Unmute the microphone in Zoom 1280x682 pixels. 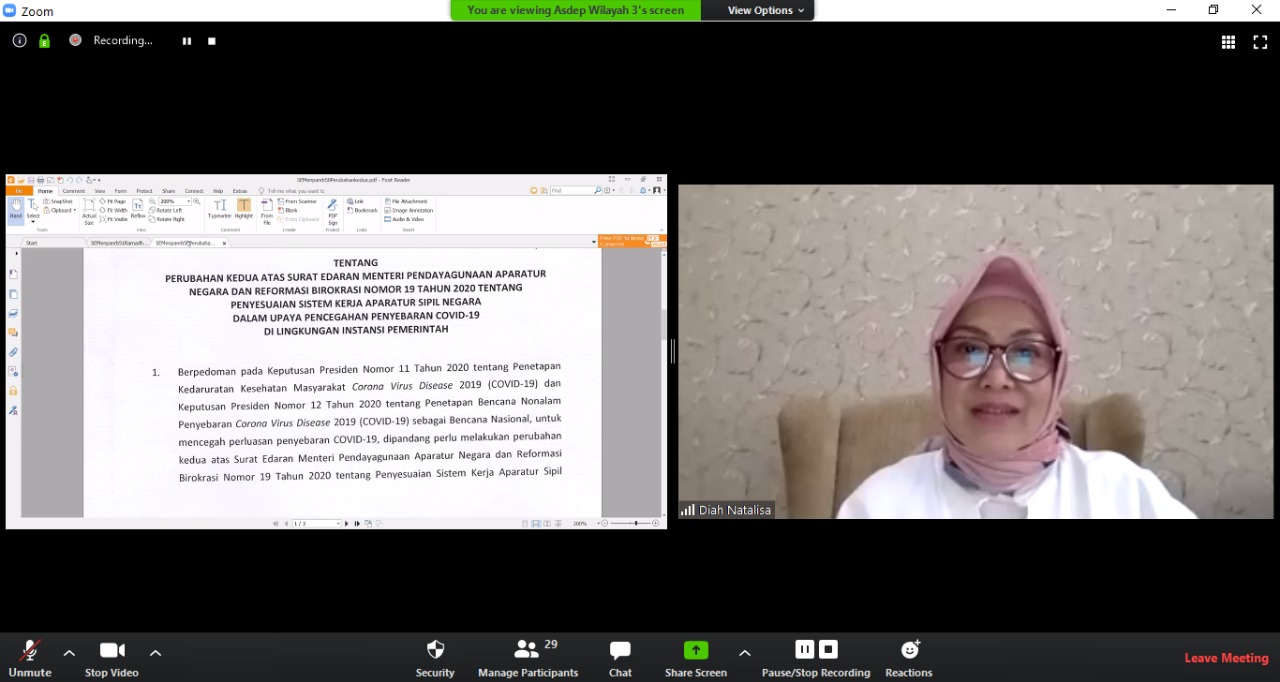click(x=30, y=658)
